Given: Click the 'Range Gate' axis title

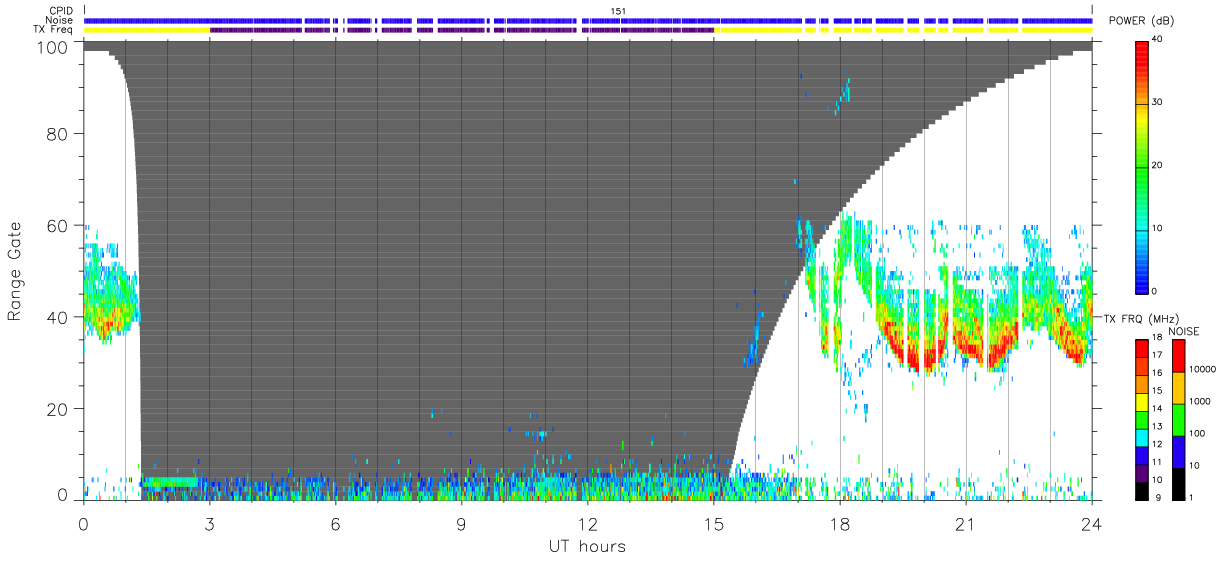Looking at the screenshot, I should coord(15,272).
